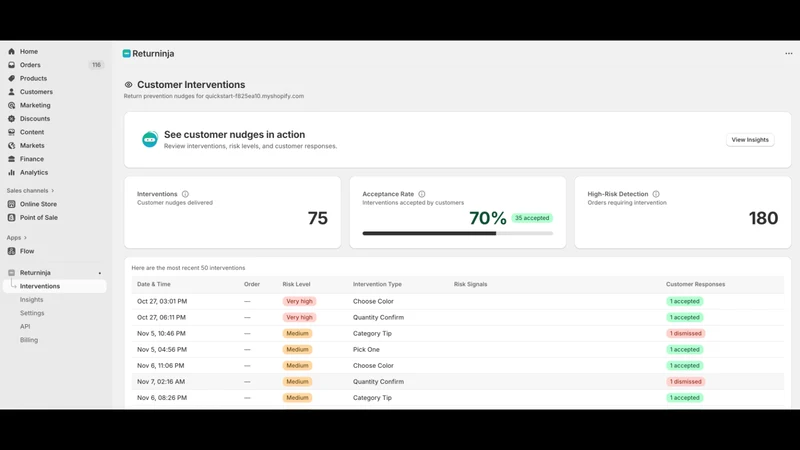
Task: Click the Flow app icon
Action: pyautogui.click(x=11, y=251)
